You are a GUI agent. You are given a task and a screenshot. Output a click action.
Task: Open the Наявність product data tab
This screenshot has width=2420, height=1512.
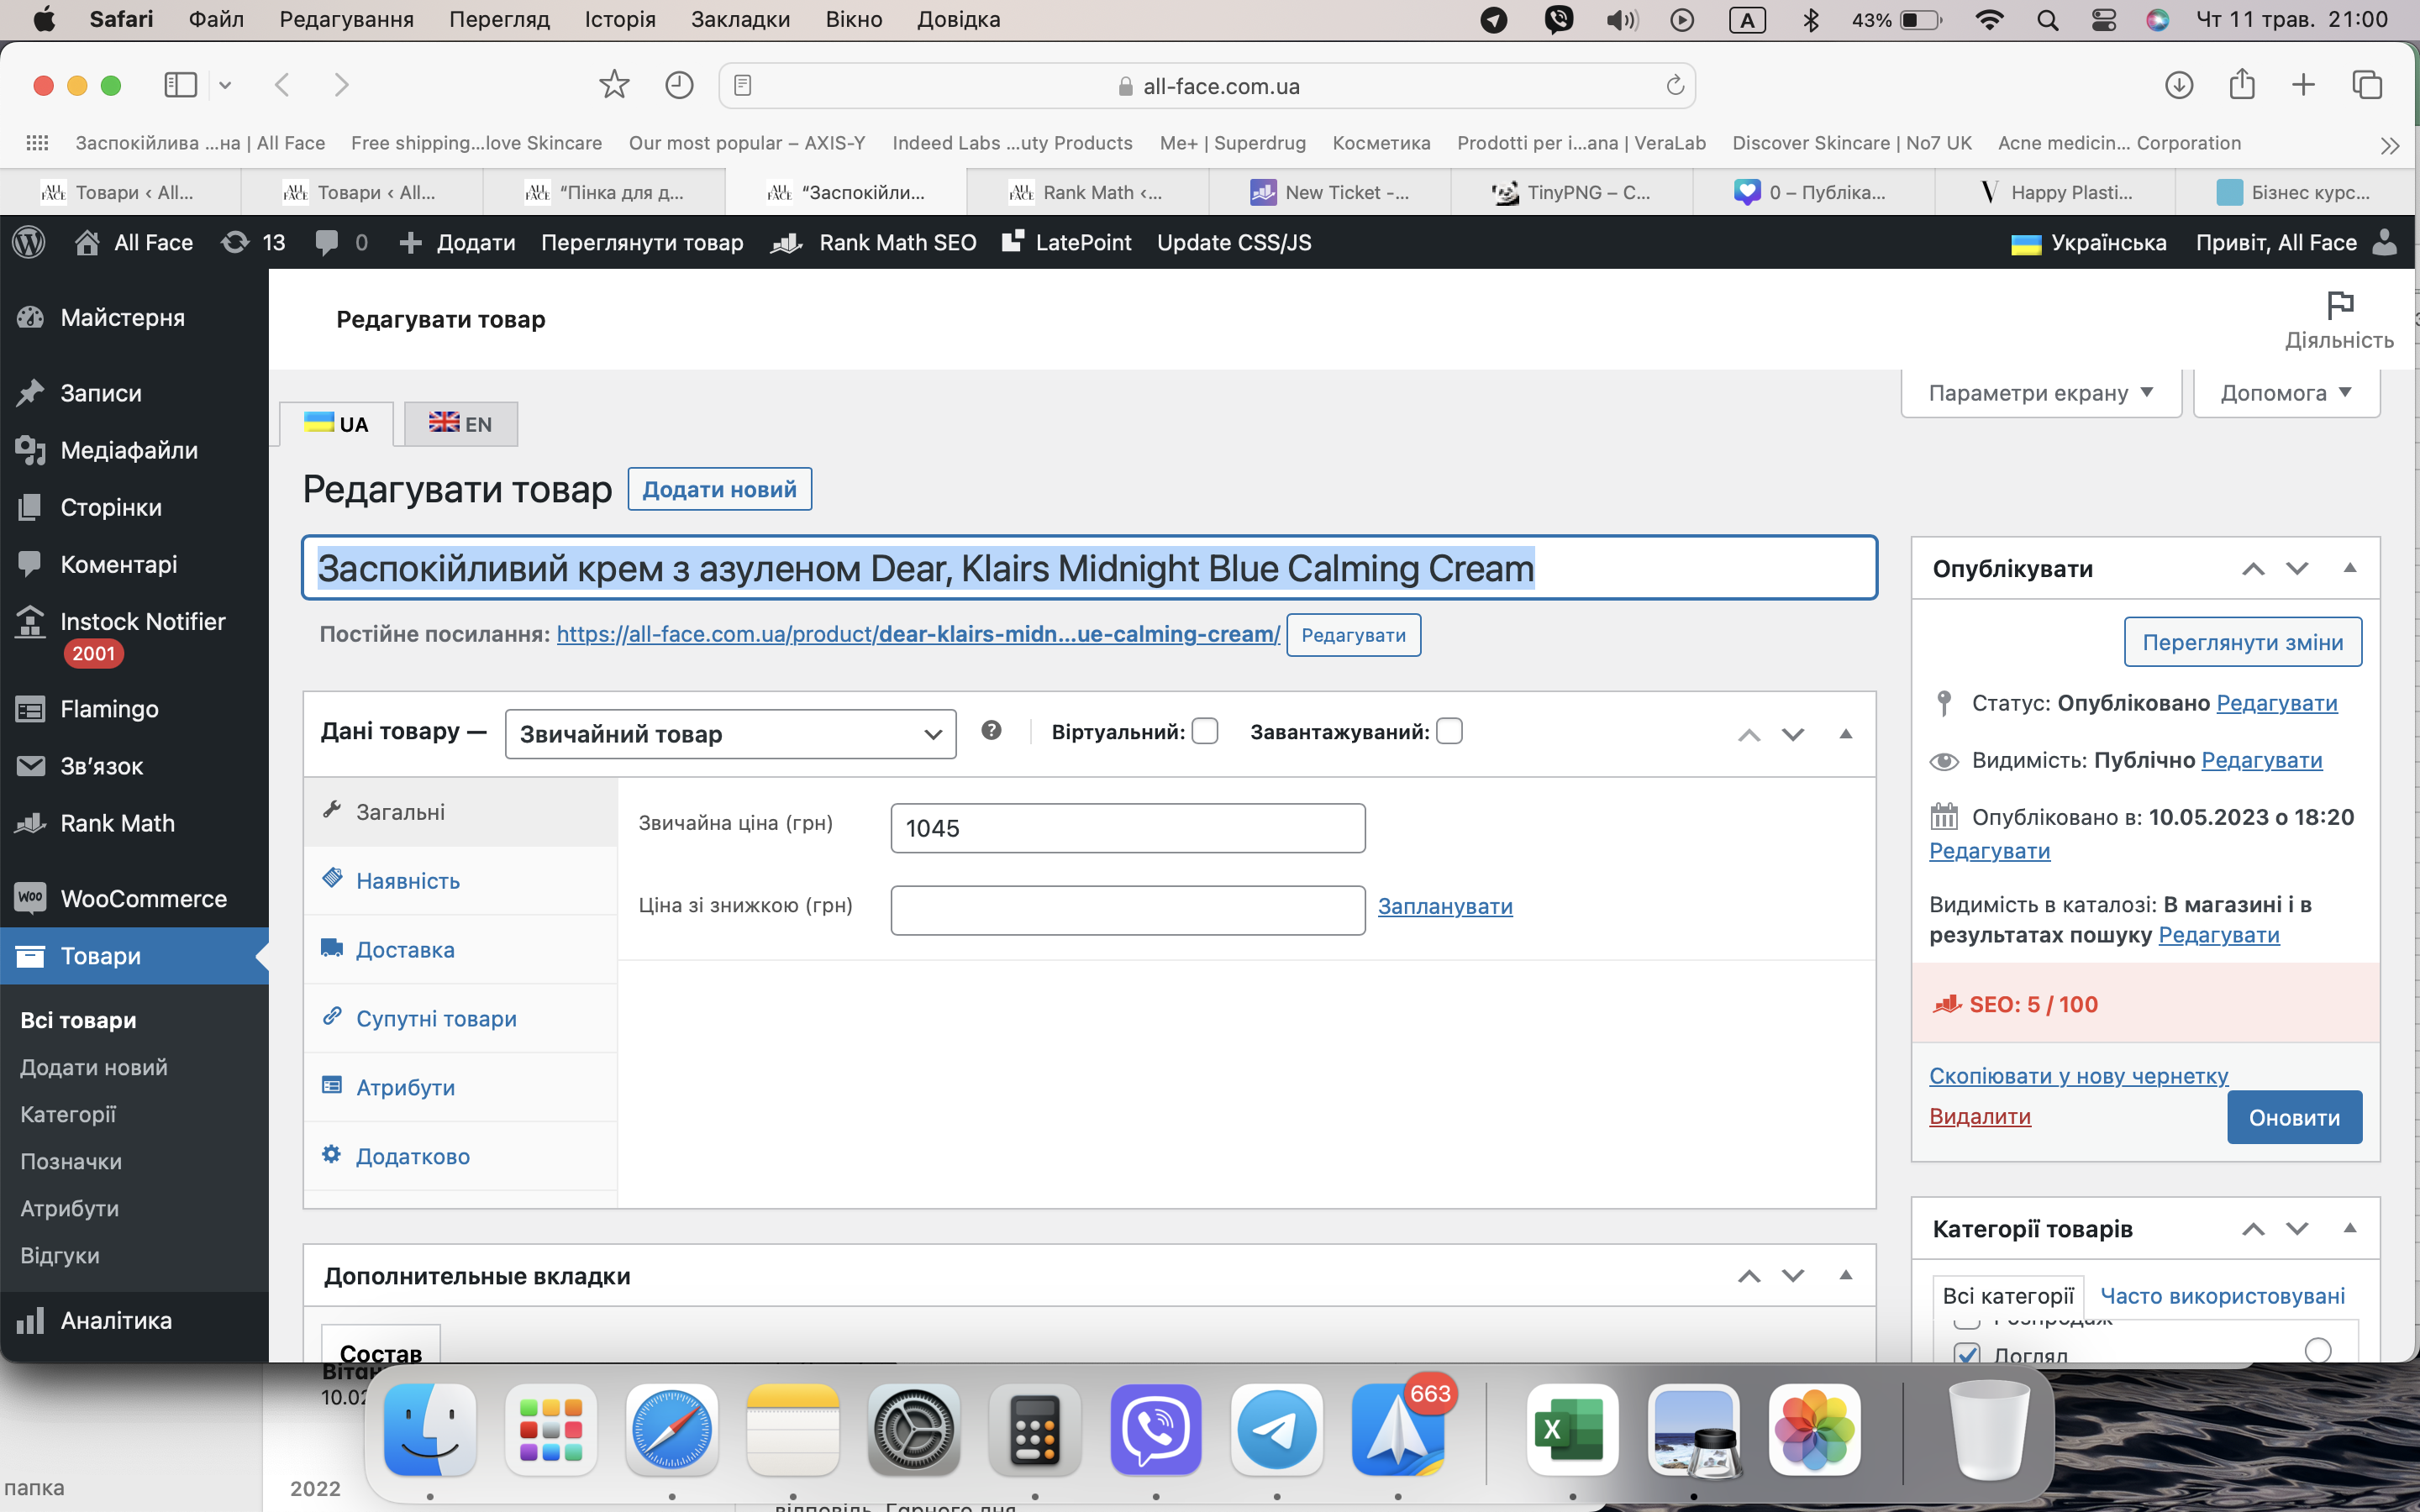408,881
